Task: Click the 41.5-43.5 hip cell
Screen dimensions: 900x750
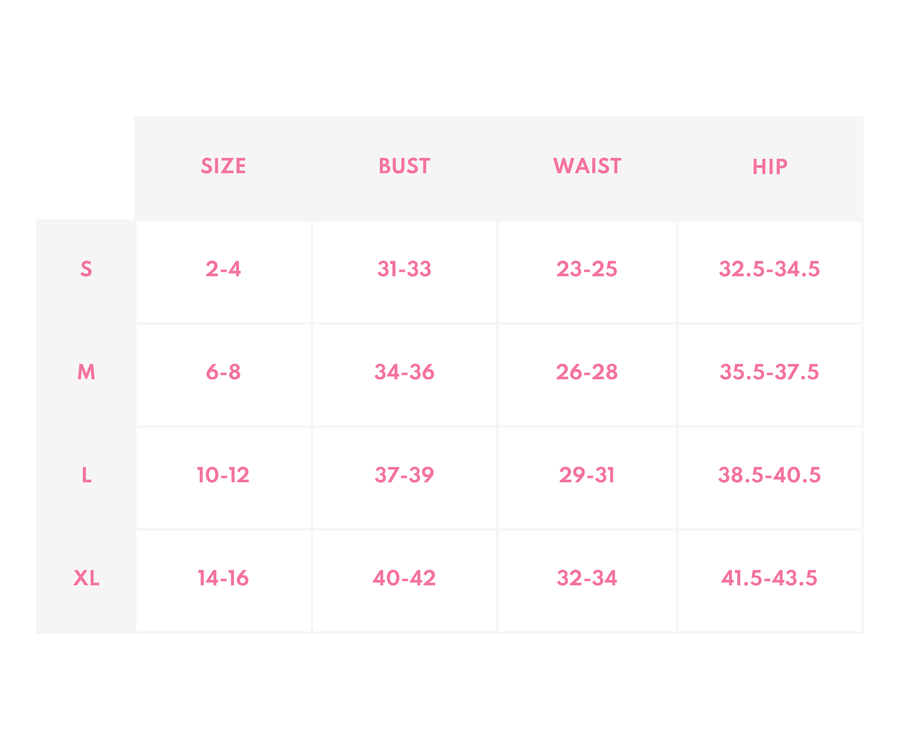Action: click(x=769, y=578)
